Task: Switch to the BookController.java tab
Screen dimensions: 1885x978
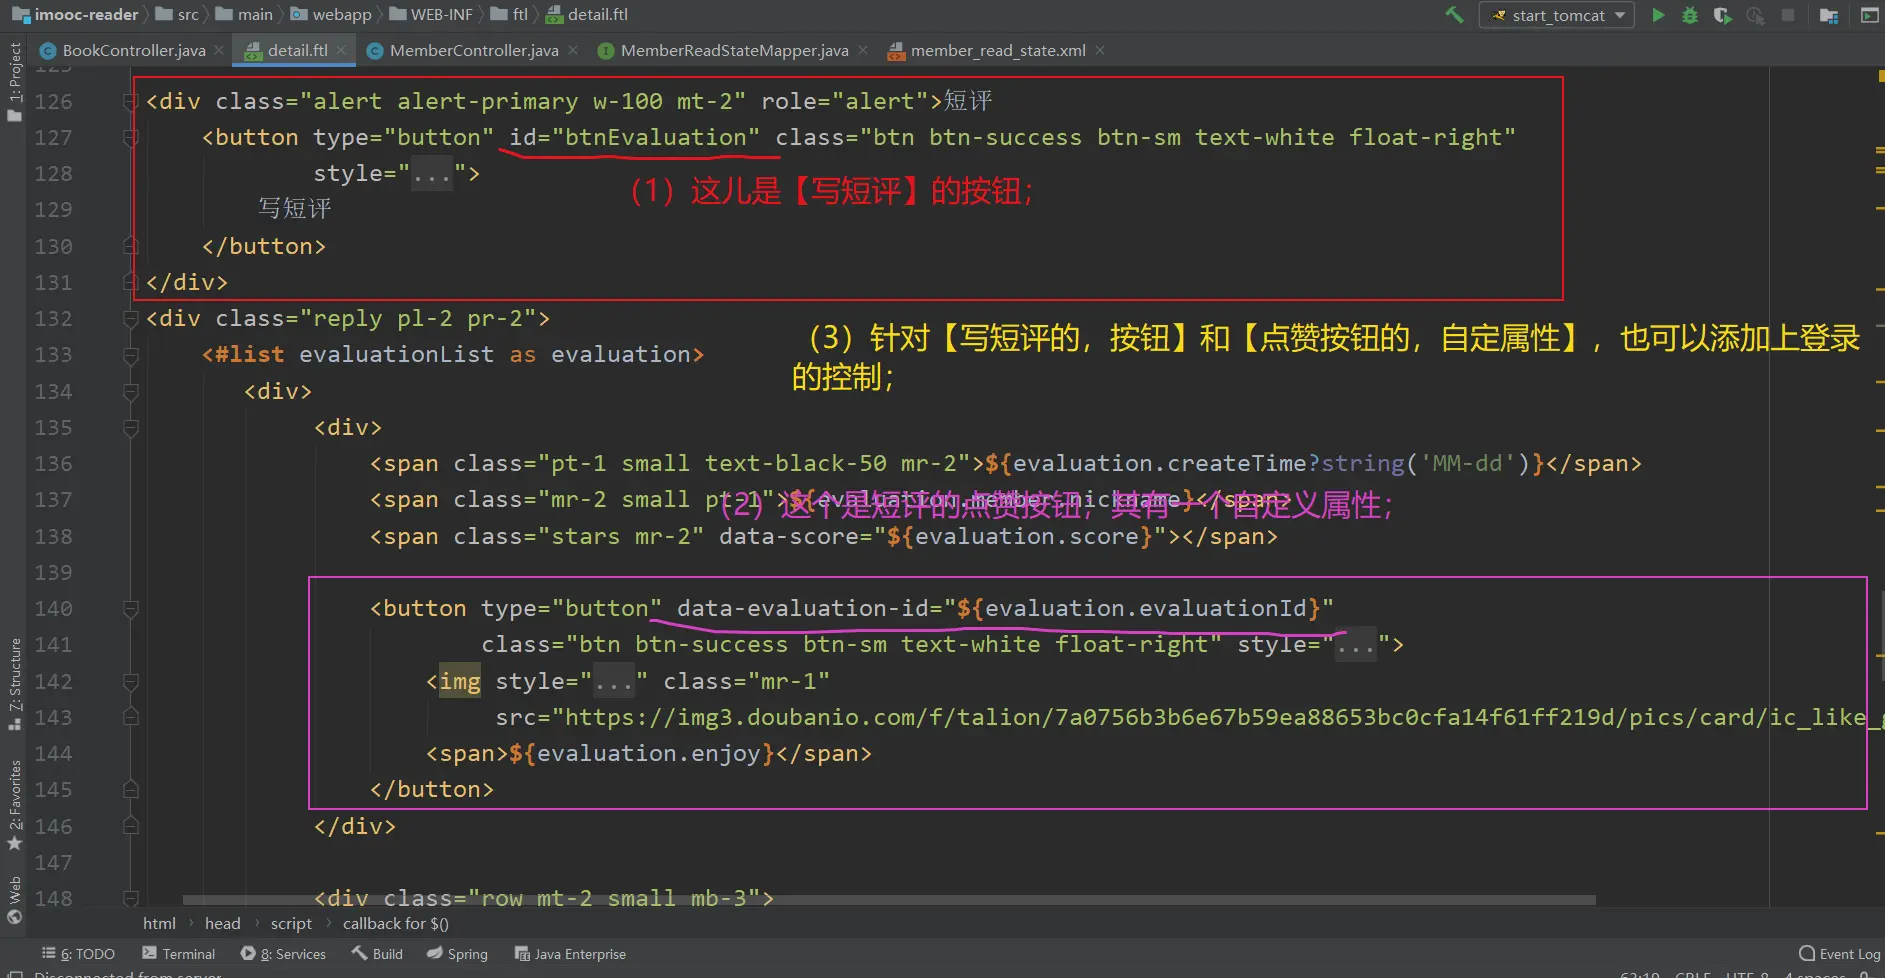Action: [133, 50]
